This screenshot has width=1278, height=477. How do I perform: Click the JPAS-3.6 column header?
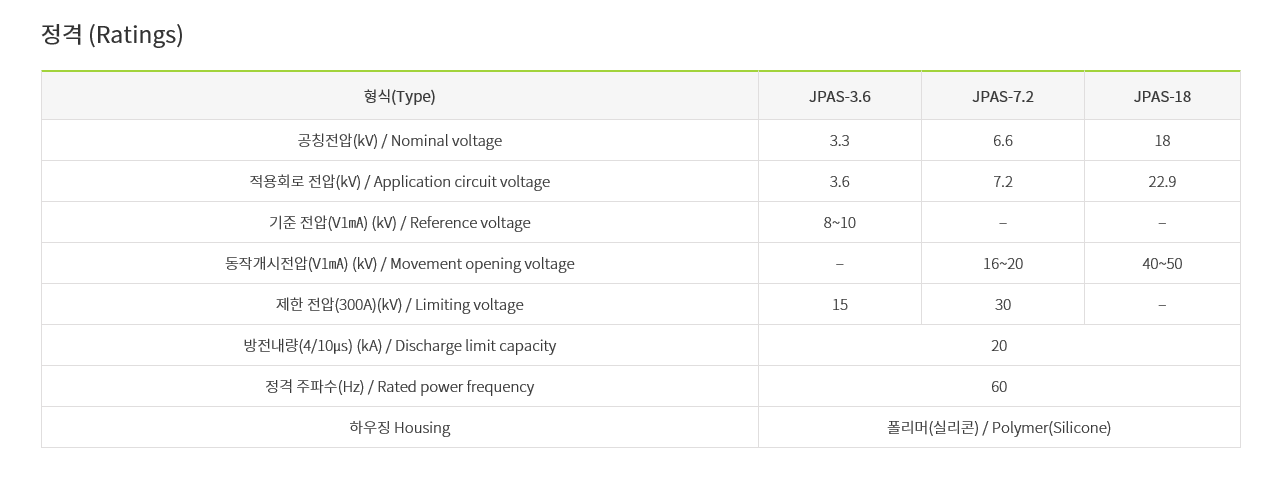point(839,97)
